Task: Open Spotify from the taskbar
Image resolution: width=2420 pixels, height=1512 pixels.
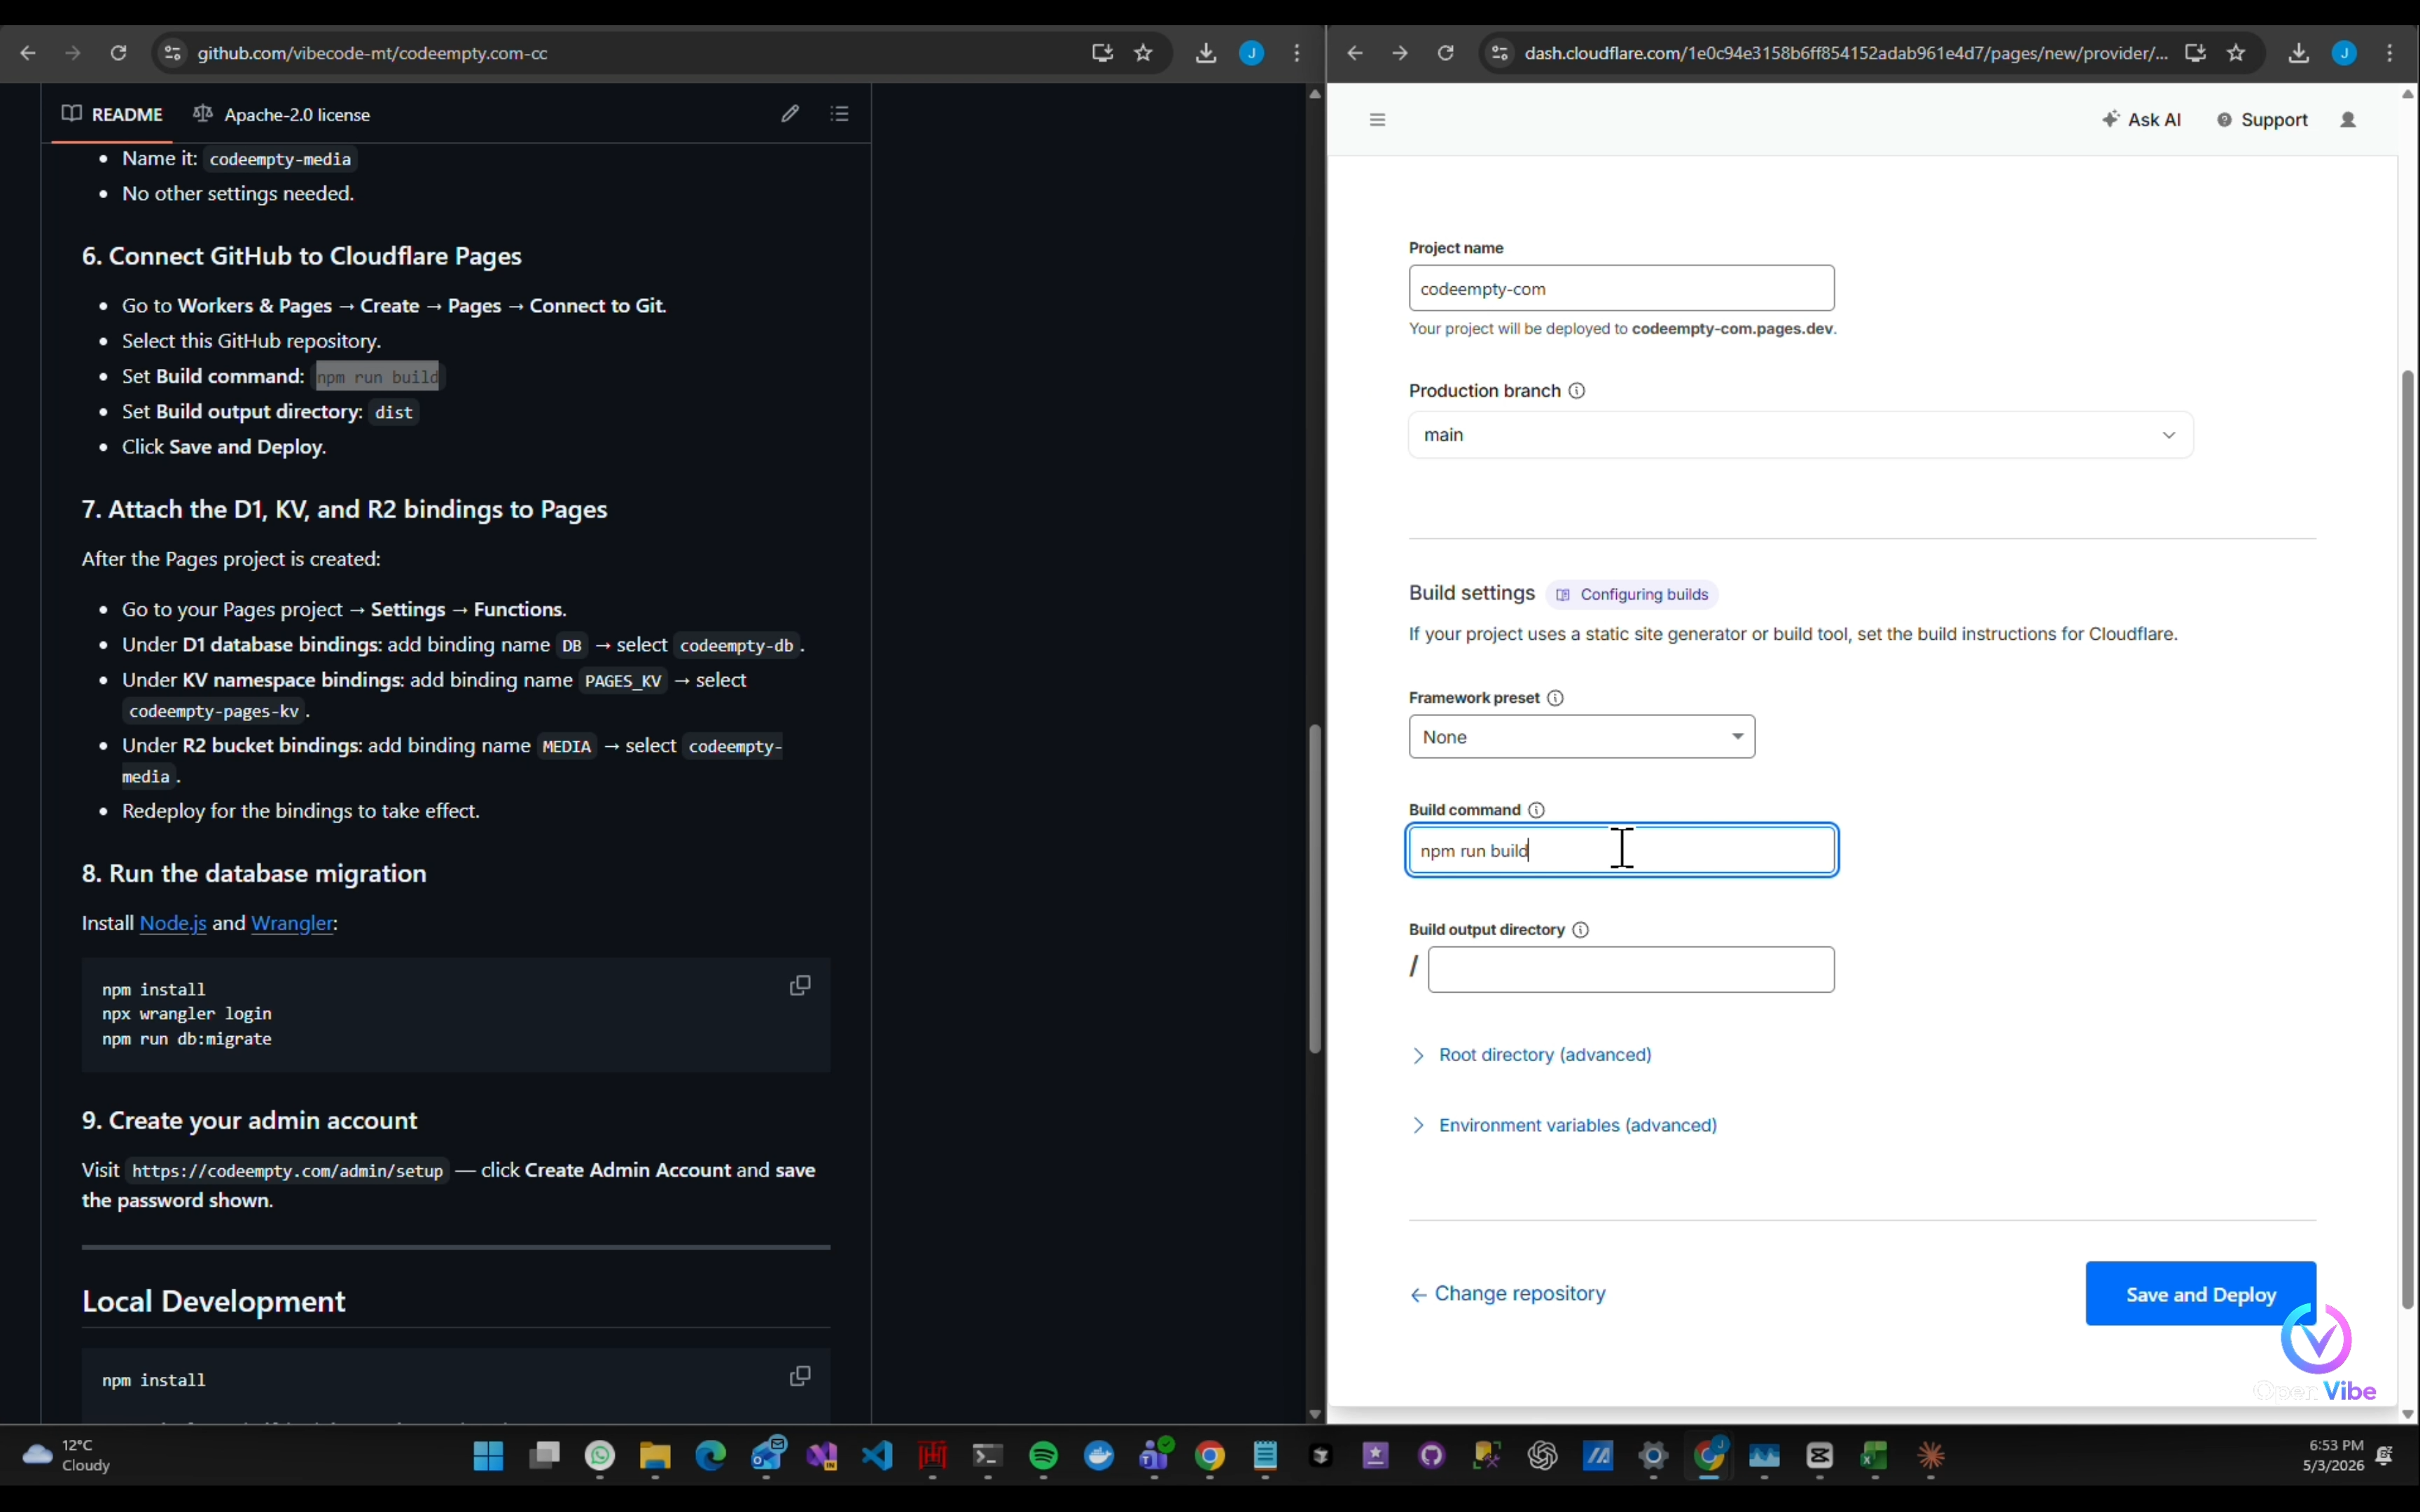Action: pos(1043,1456)
